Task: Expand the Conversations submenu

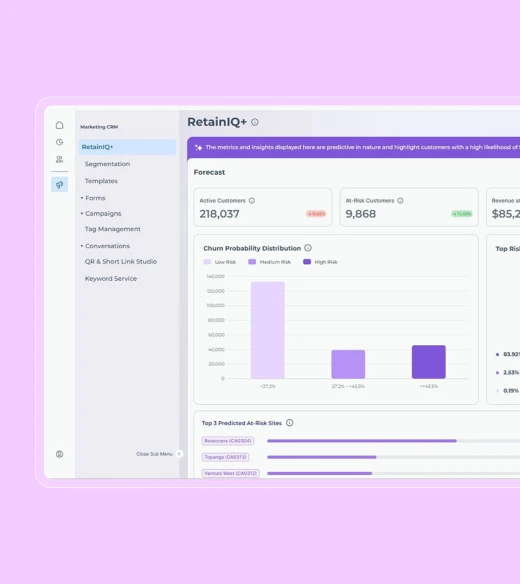Action: click(105, 246)
